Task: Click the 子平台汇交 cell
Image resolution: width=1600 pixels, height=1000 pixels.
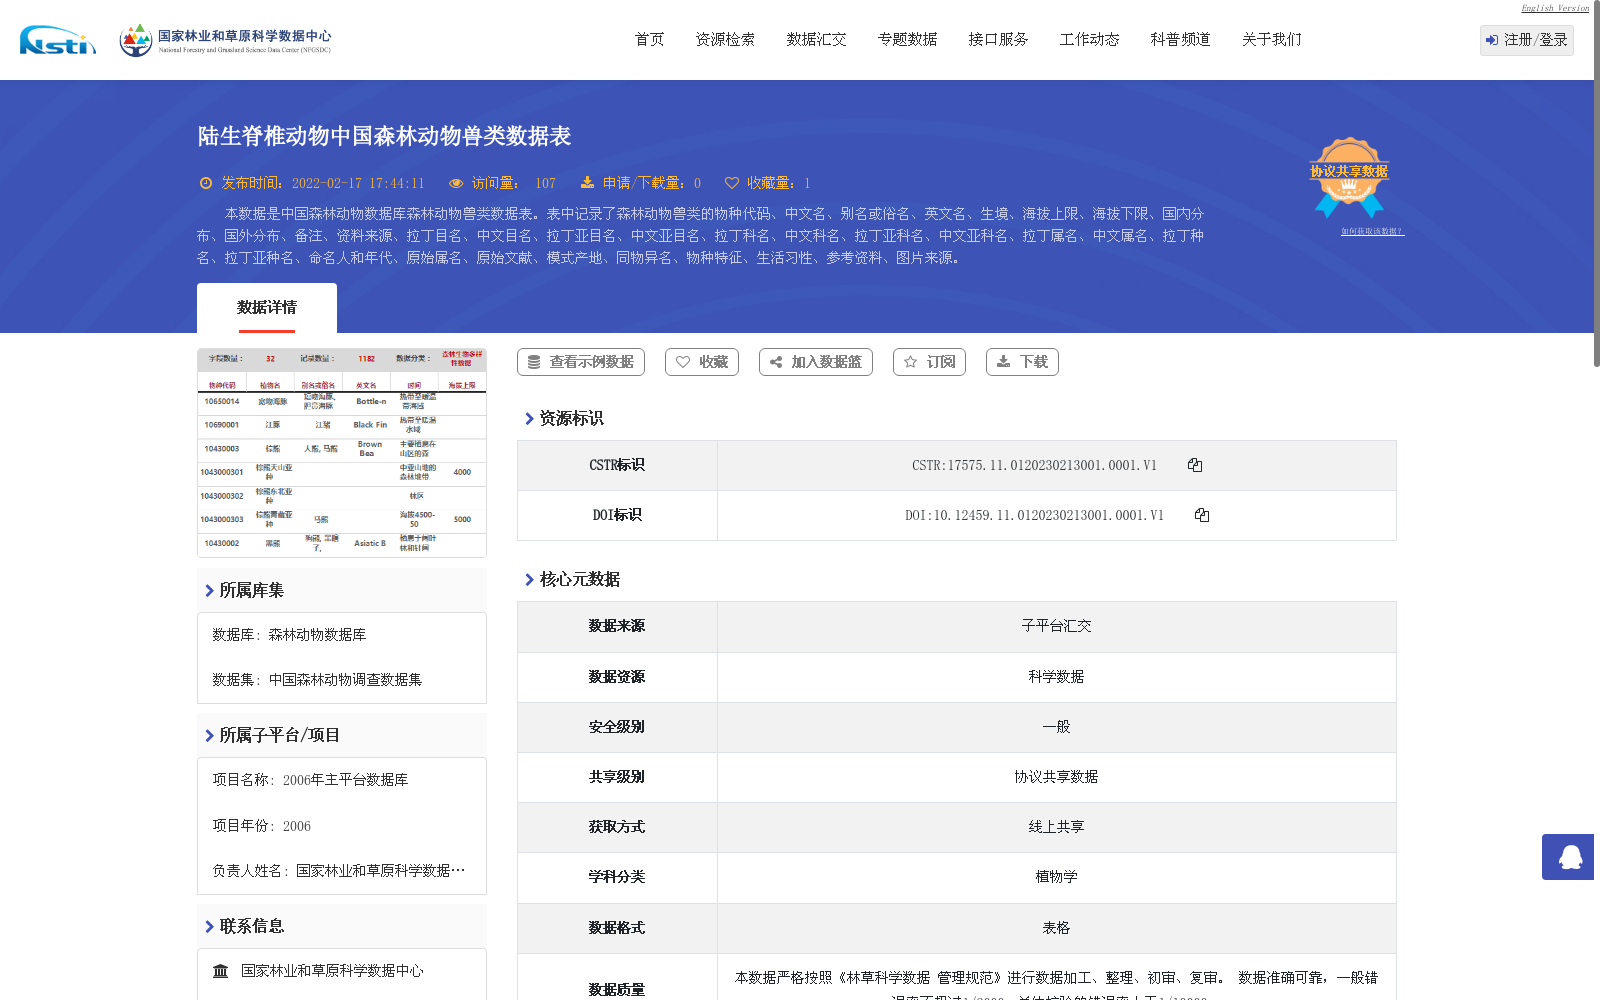Action: click(x=1057, y=626)
